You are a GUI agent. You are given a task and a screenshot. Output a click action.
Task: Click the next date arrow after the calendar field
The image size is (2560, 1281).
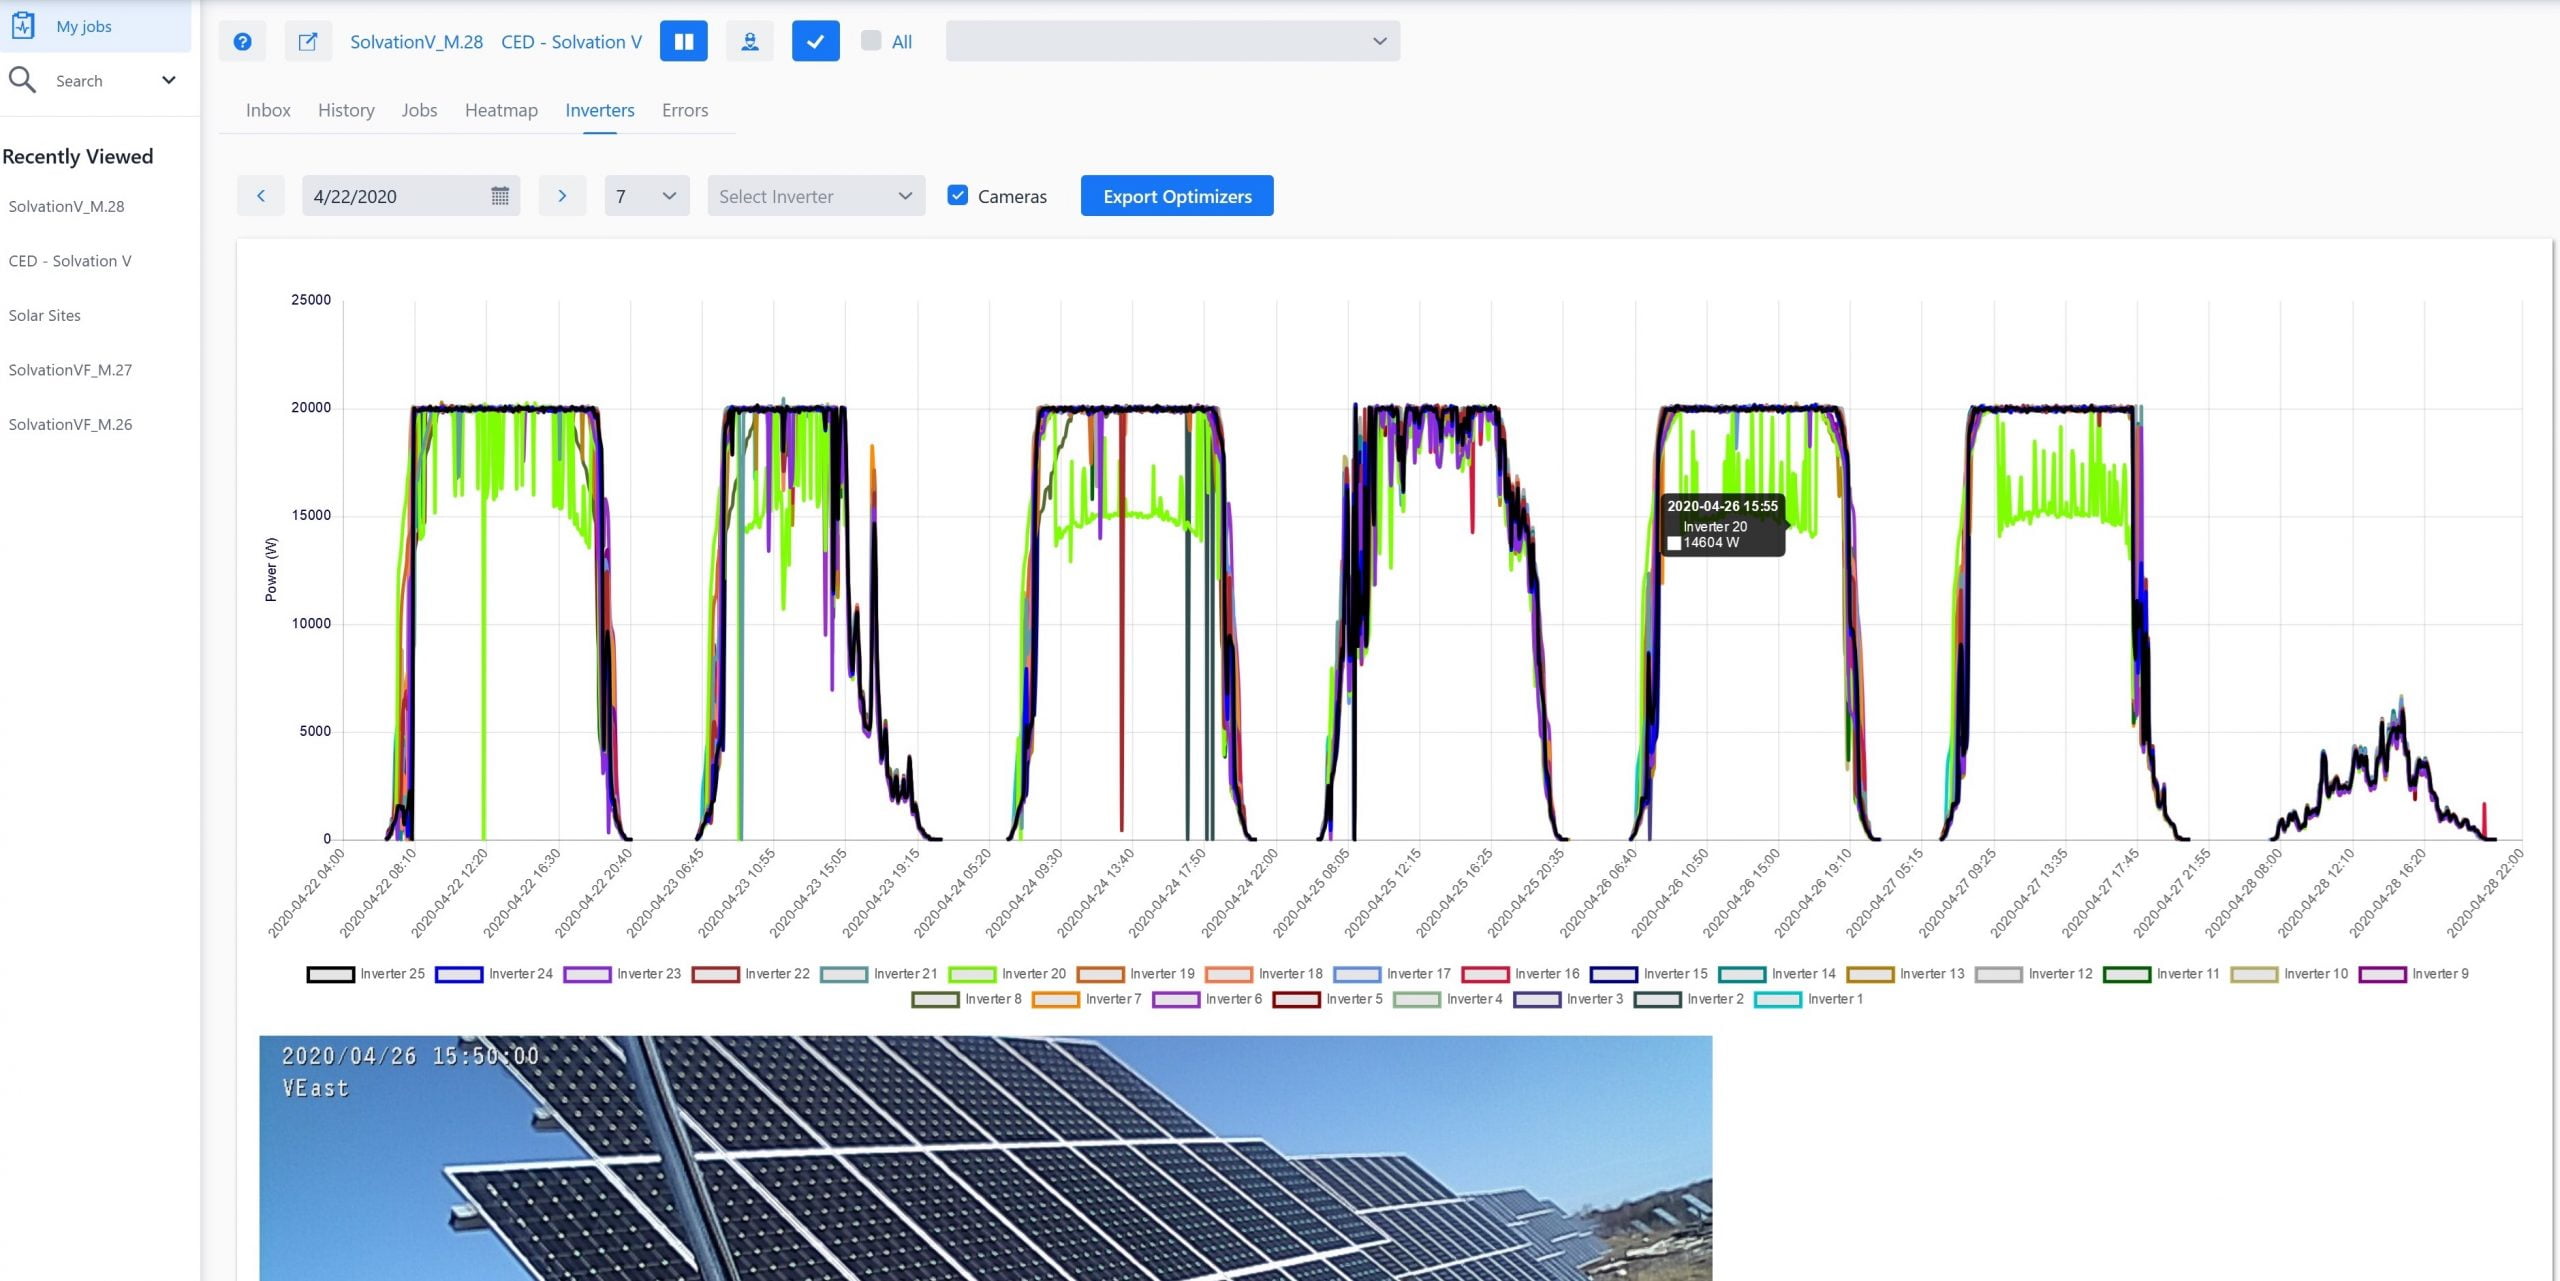point(562,195)
